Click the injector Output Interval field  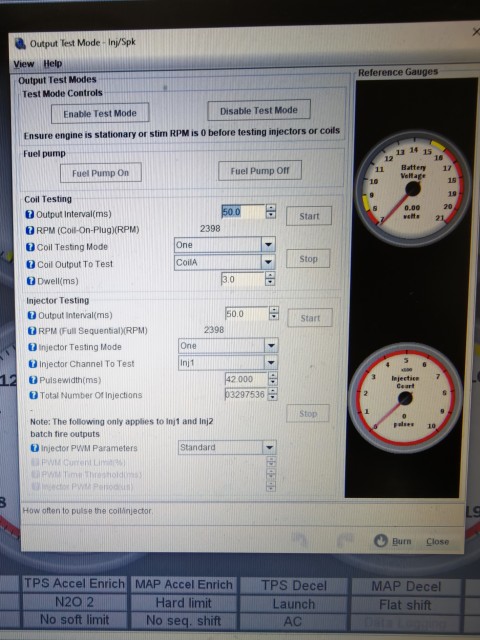point(247,313)
